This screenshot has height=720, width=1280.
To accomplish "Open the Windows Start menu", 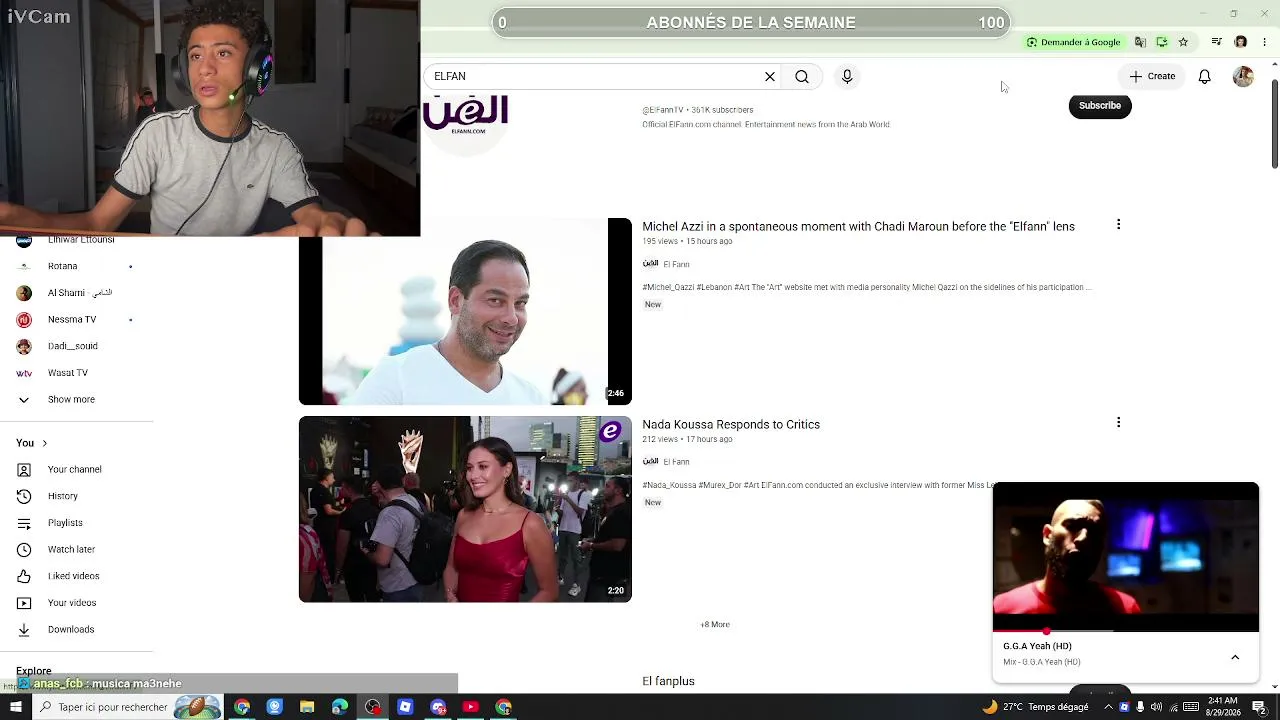I will click(16, 707).
